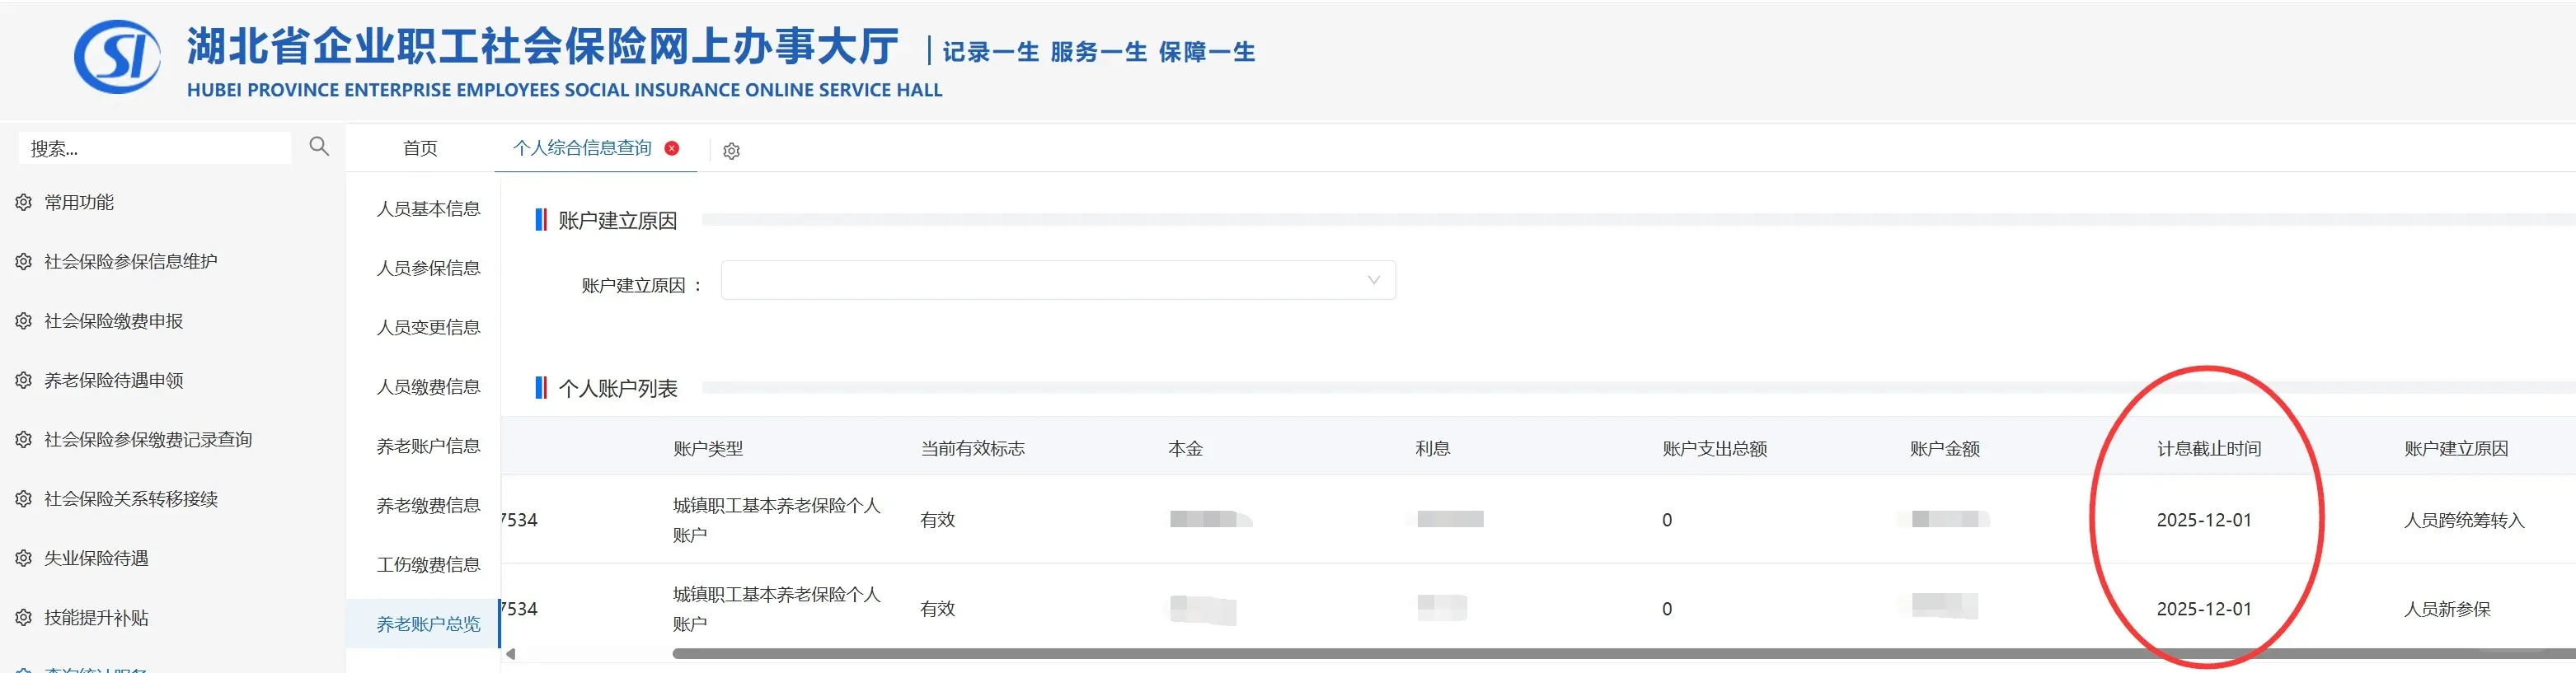Open 失业保险待遇 menu
This screenshot has height=673, width=2576.
pos(96,559)
